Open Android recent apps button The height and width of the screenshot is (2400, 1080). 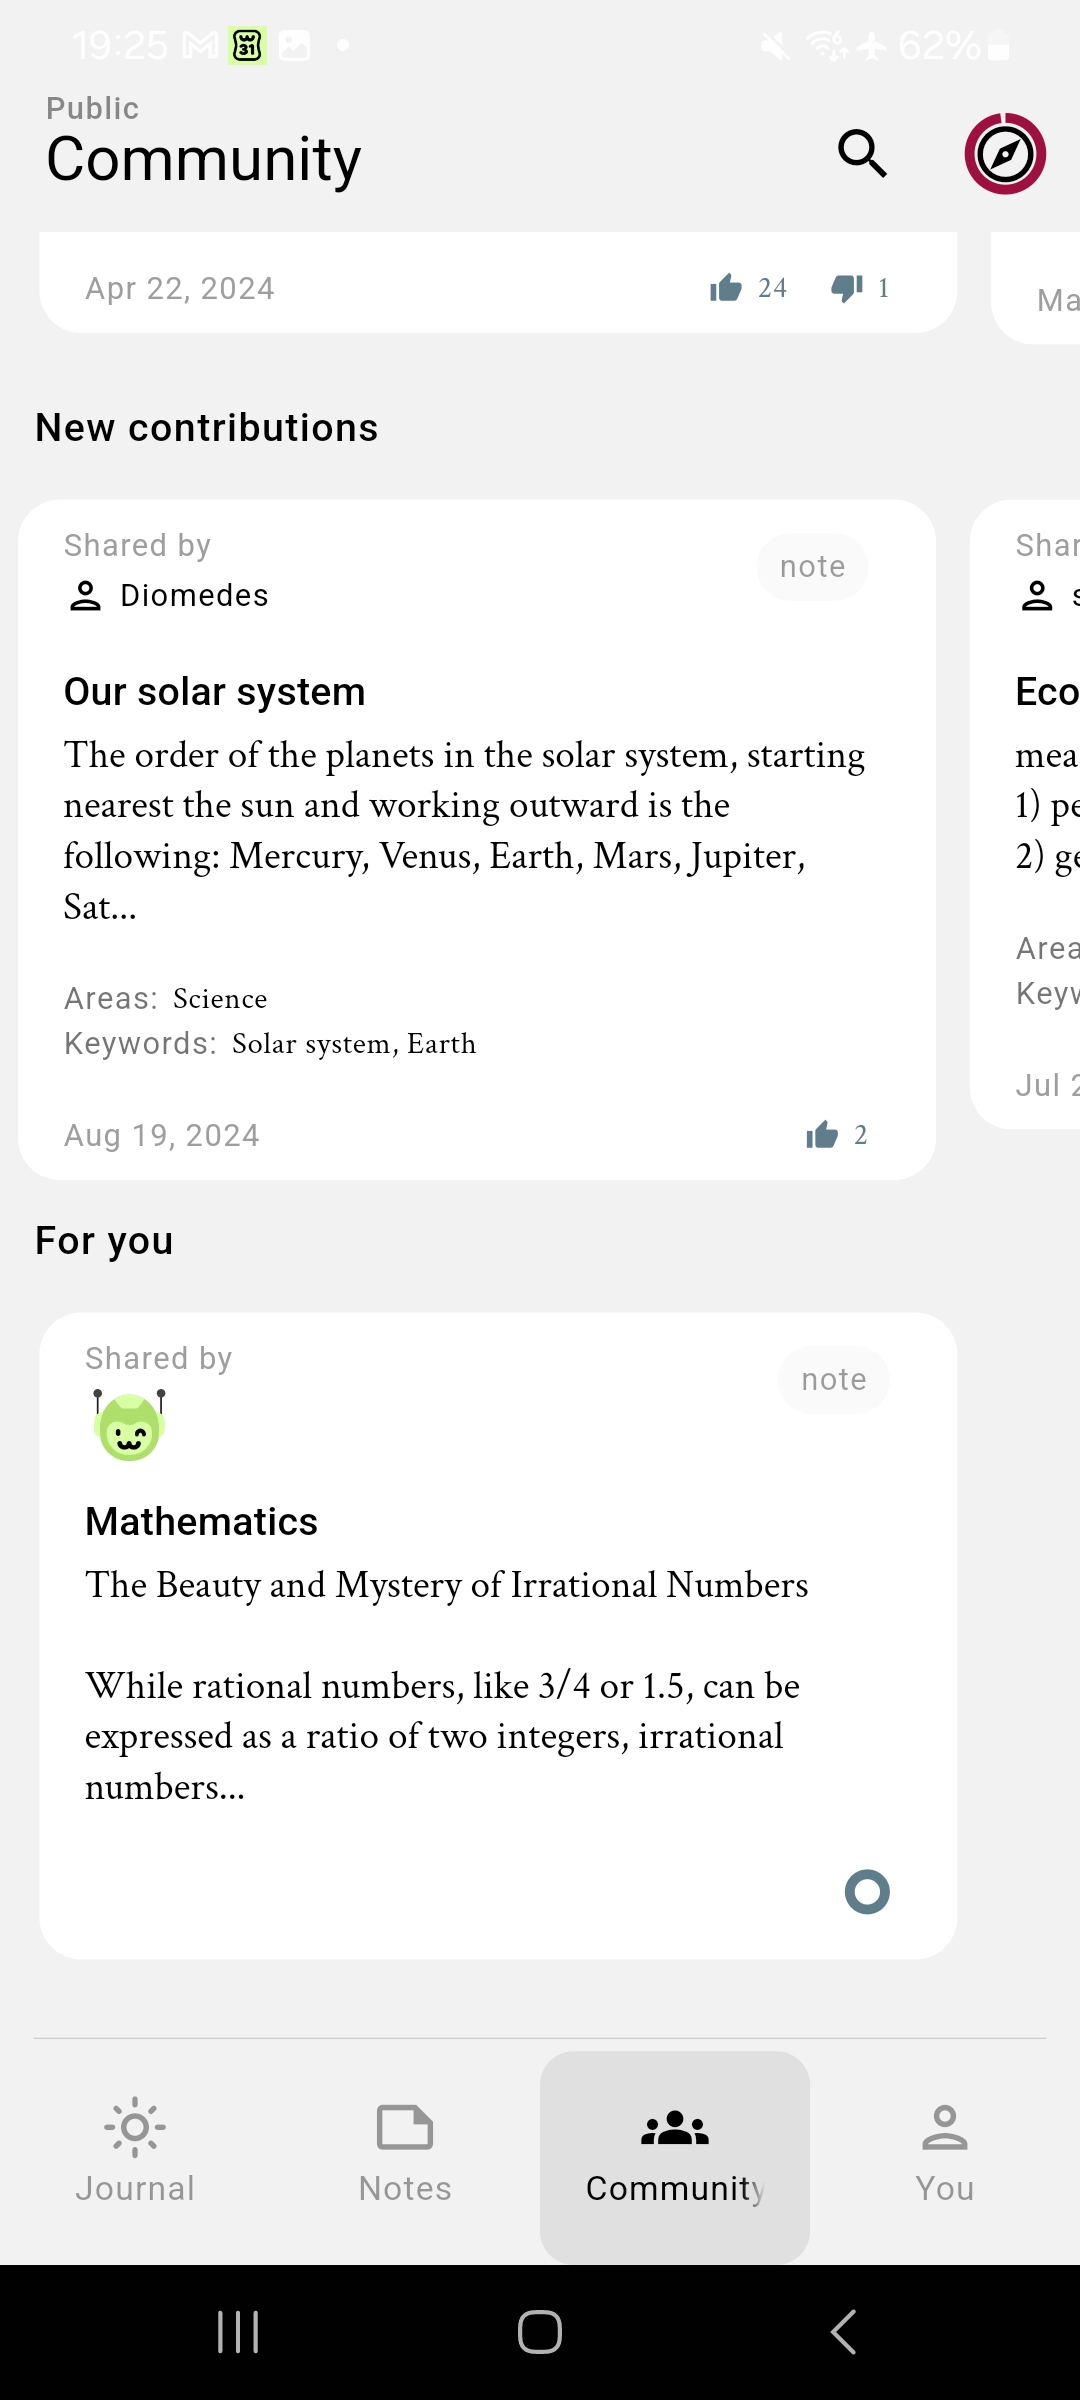click(238, 2332)
